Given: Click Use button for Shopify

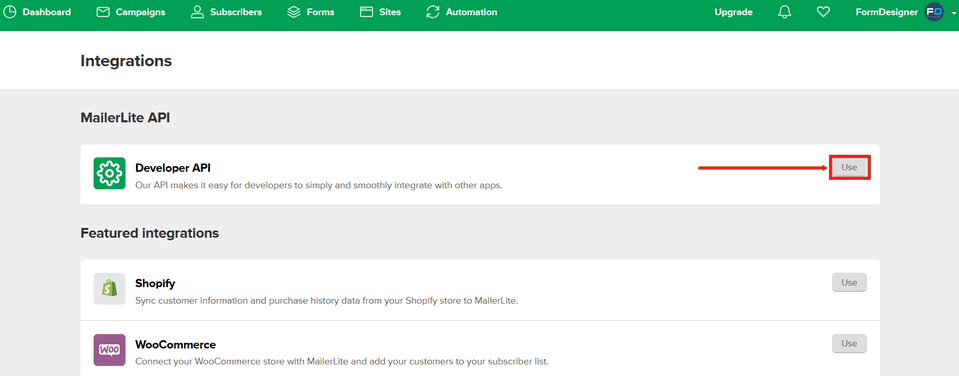Looking at the screenshot, I should pos(849,282).
